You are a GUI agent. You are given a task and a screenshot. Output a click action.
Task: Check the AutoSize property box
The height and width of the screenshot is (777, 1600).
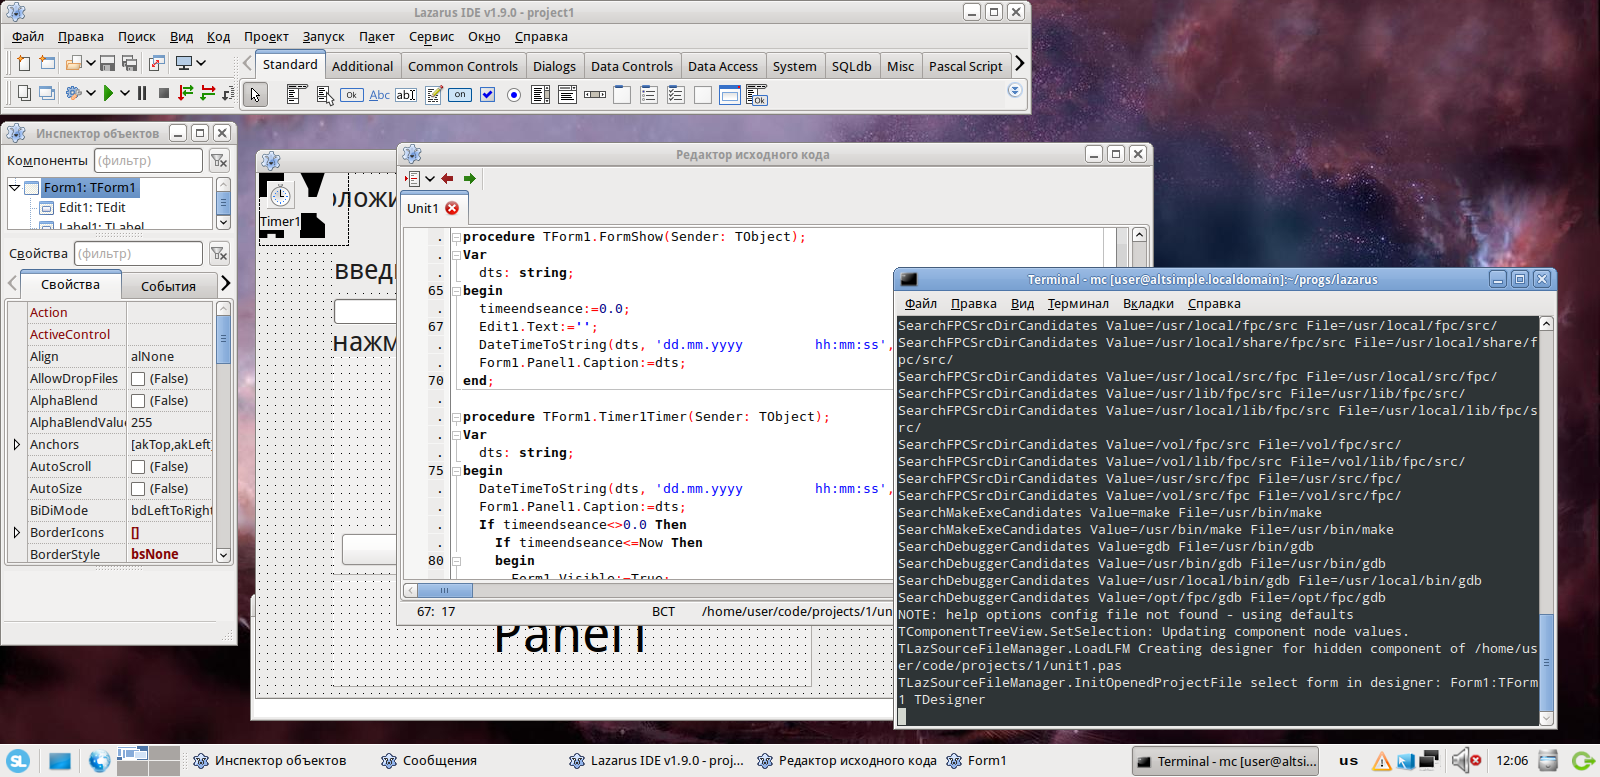point(138,489)
